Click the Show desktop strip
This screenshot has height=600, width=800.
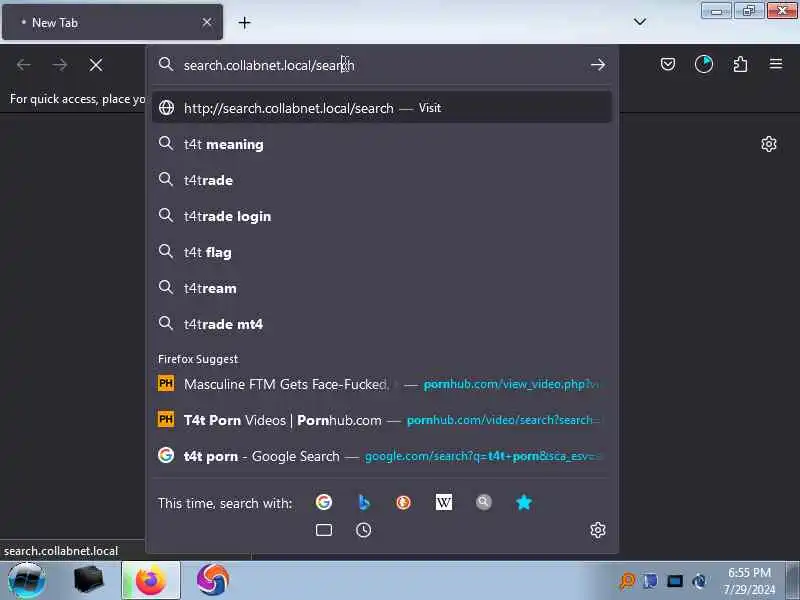point(792,581)
